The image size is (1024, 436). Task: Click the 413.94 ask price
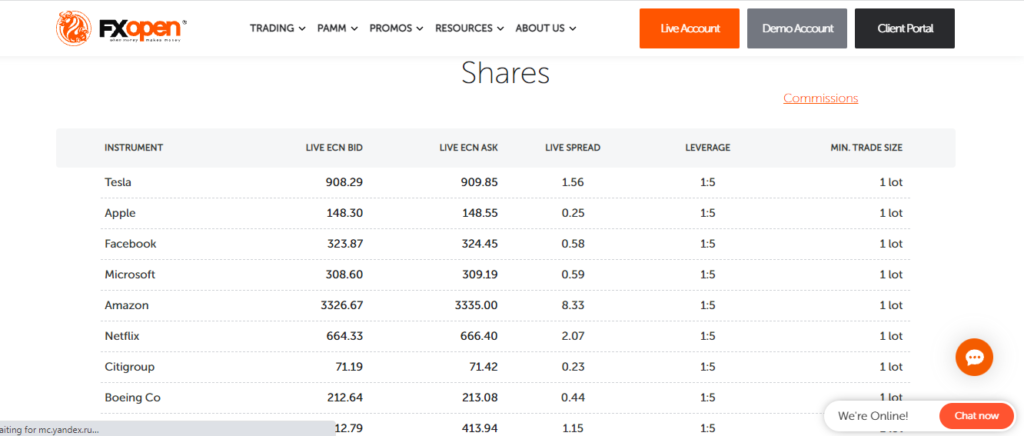[480, 428]
